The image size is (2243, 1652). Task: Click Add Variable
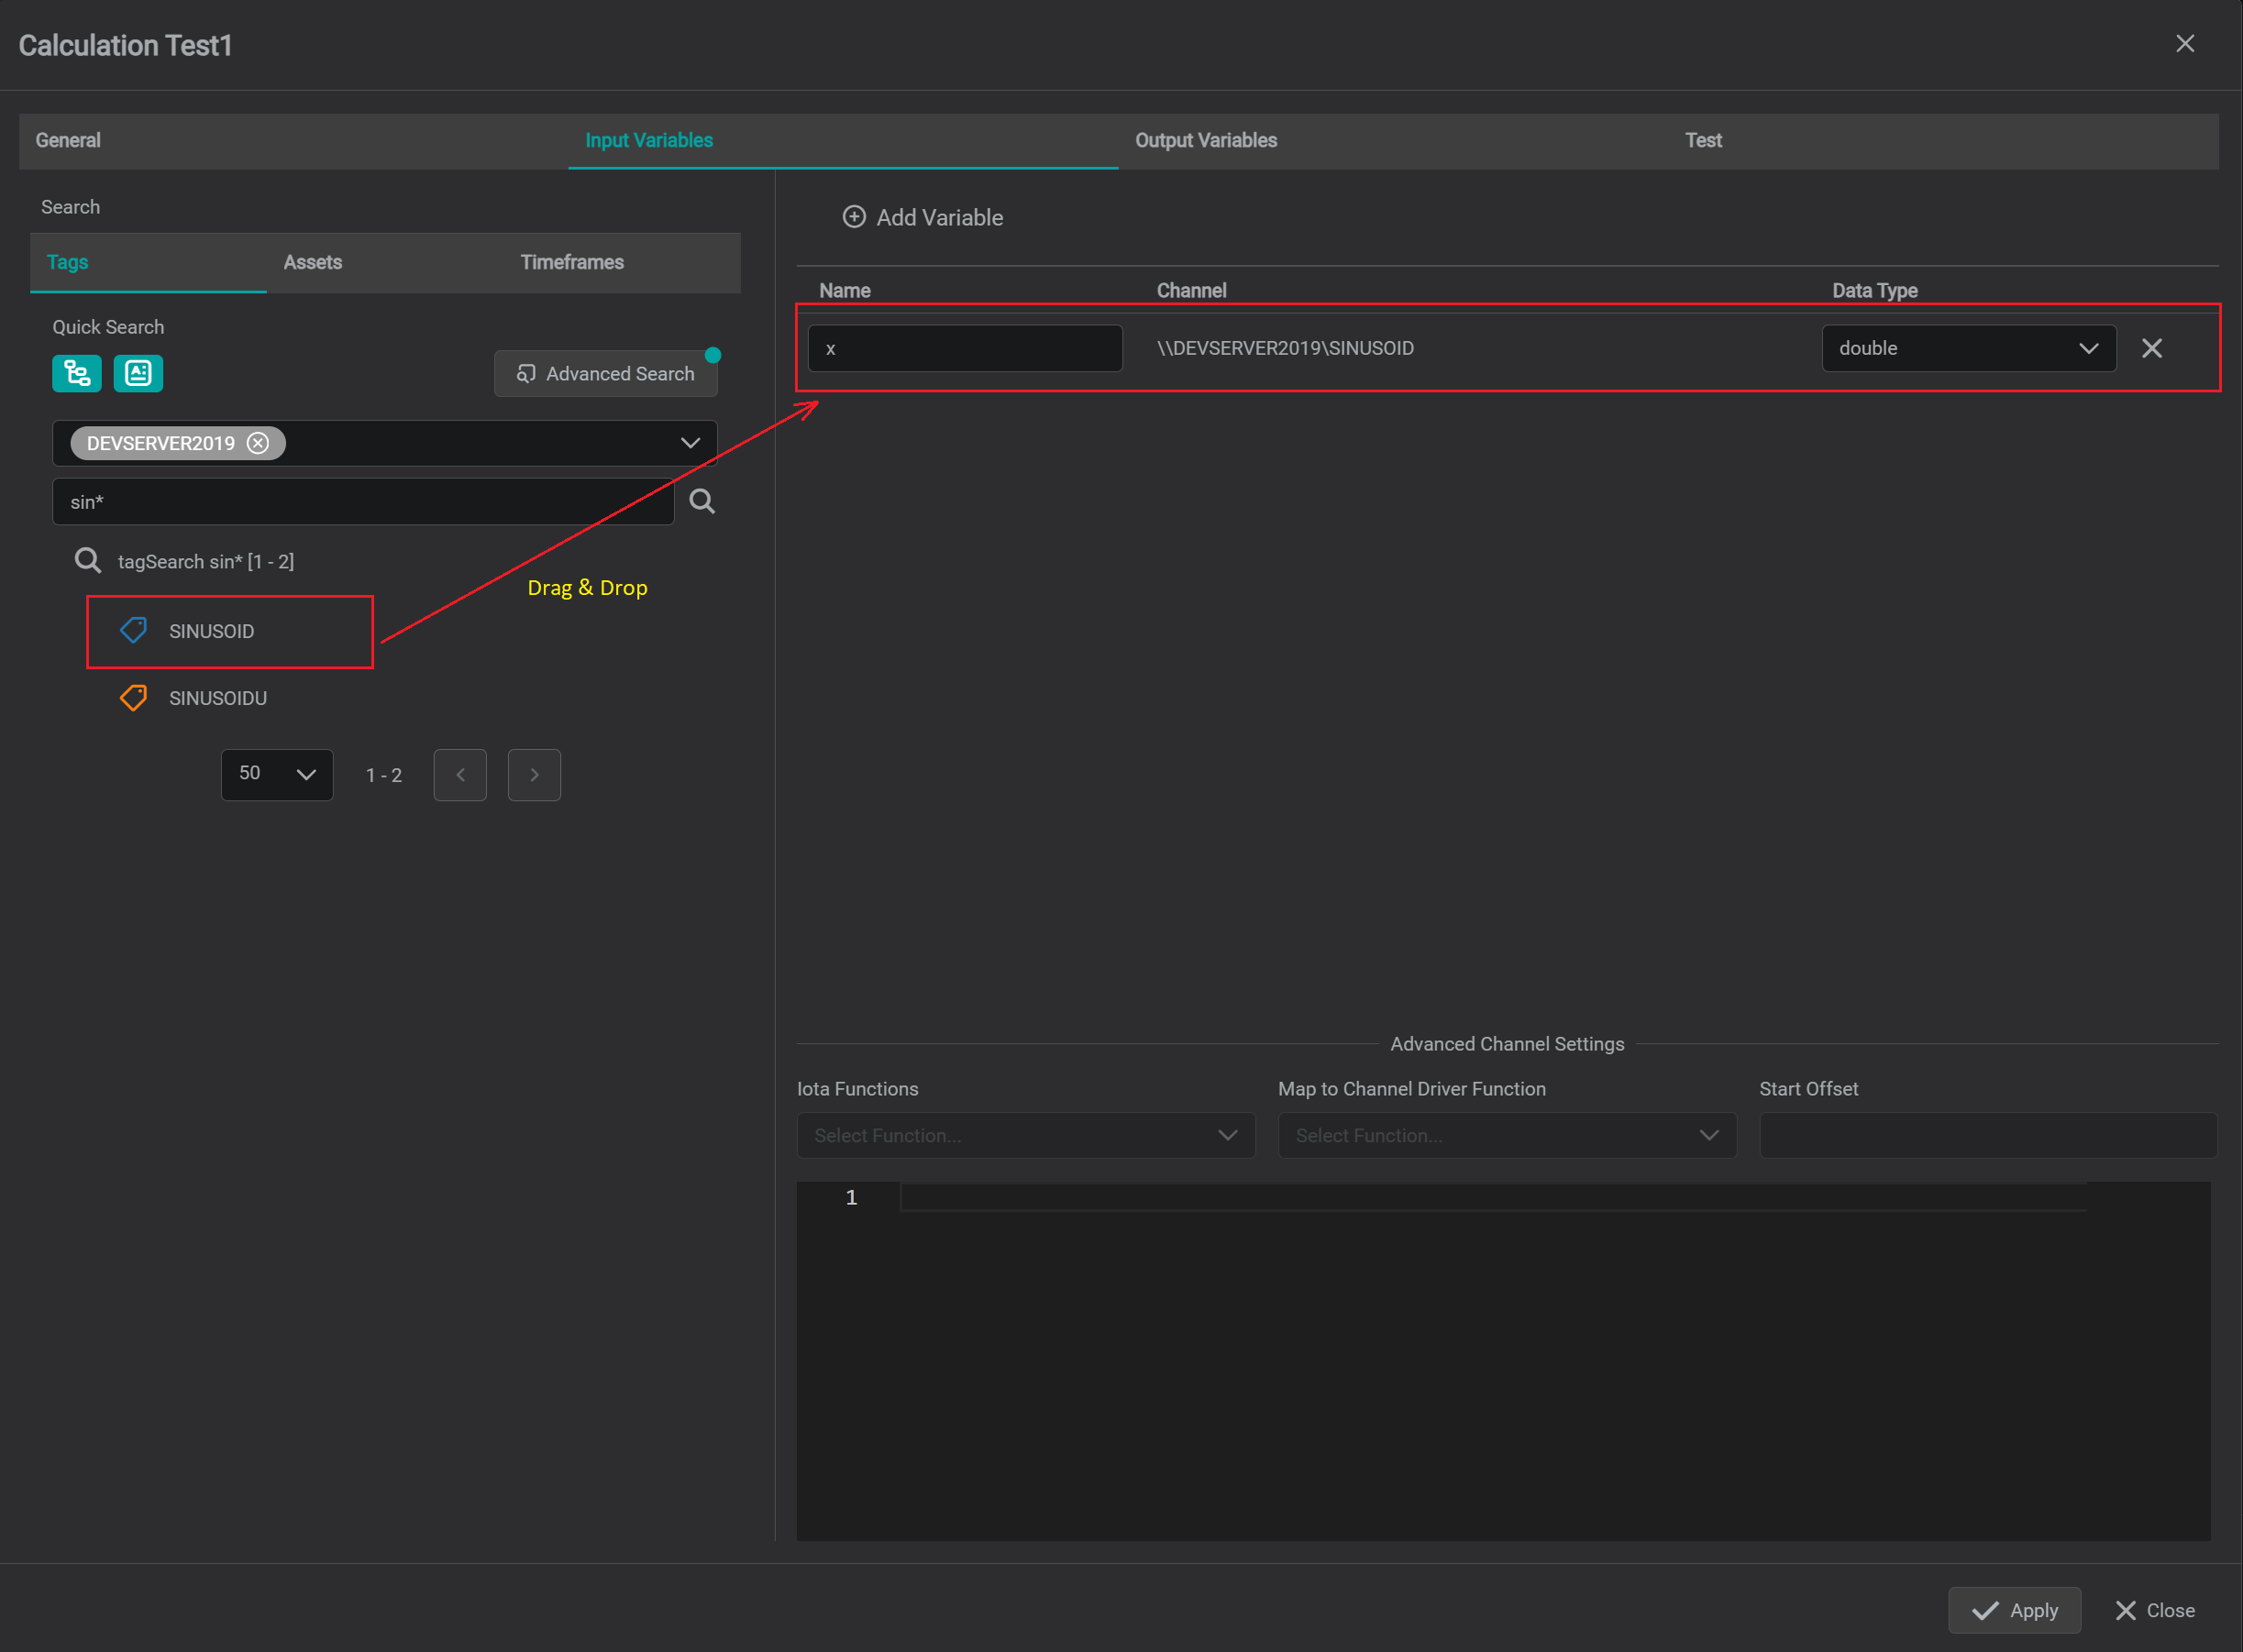tap(923, 217)
